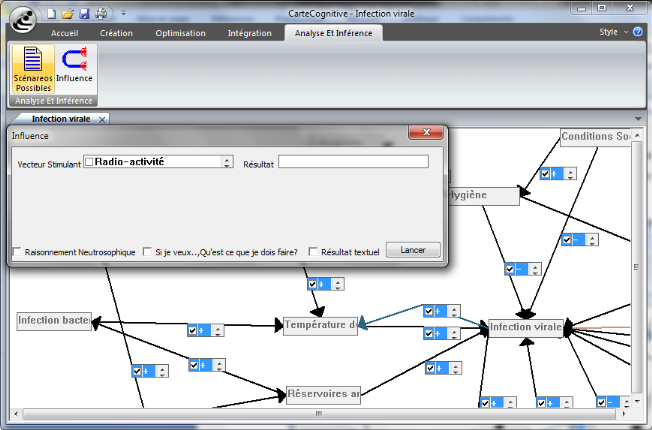
Task: Select the Réservoires node
Action: click(x=324, y=395)
